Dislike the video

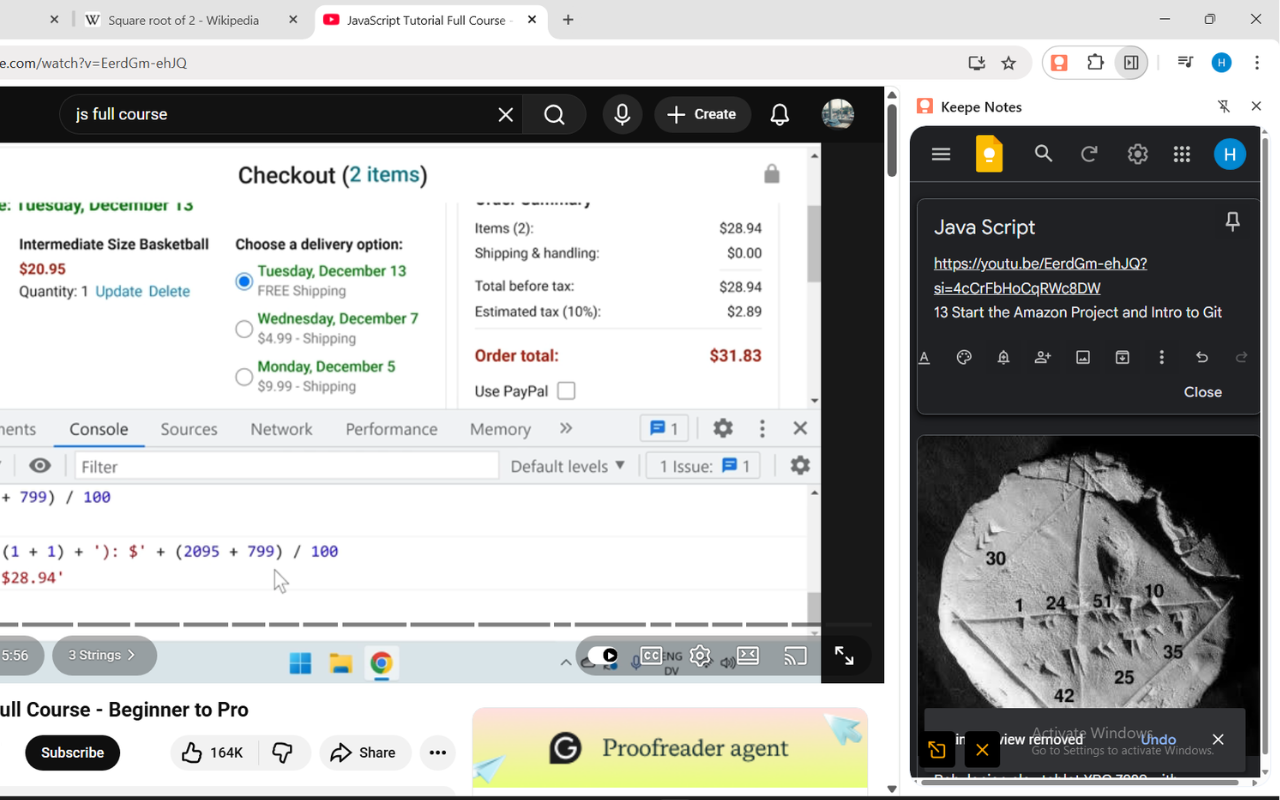283,753
